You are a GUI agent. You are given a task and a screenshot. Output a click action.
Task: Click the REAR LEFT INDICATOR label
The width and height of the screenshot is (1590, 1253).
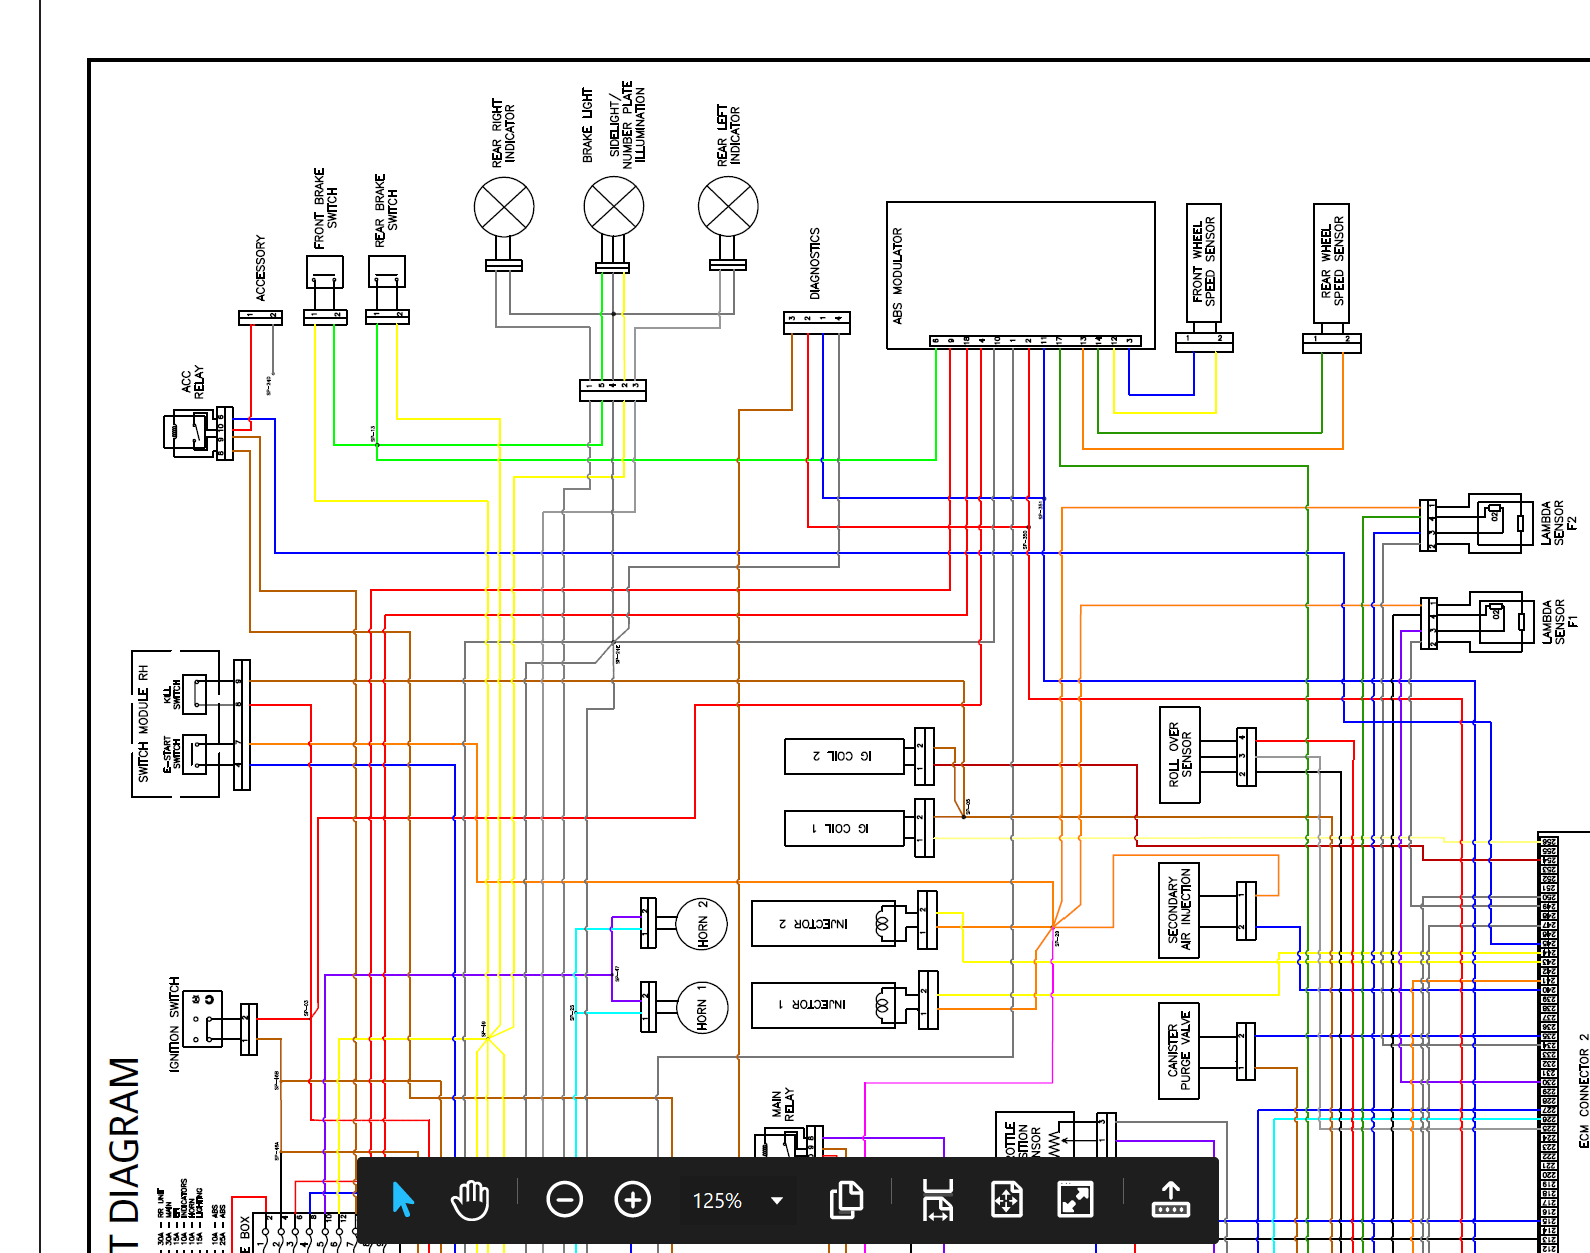point(728,134)
